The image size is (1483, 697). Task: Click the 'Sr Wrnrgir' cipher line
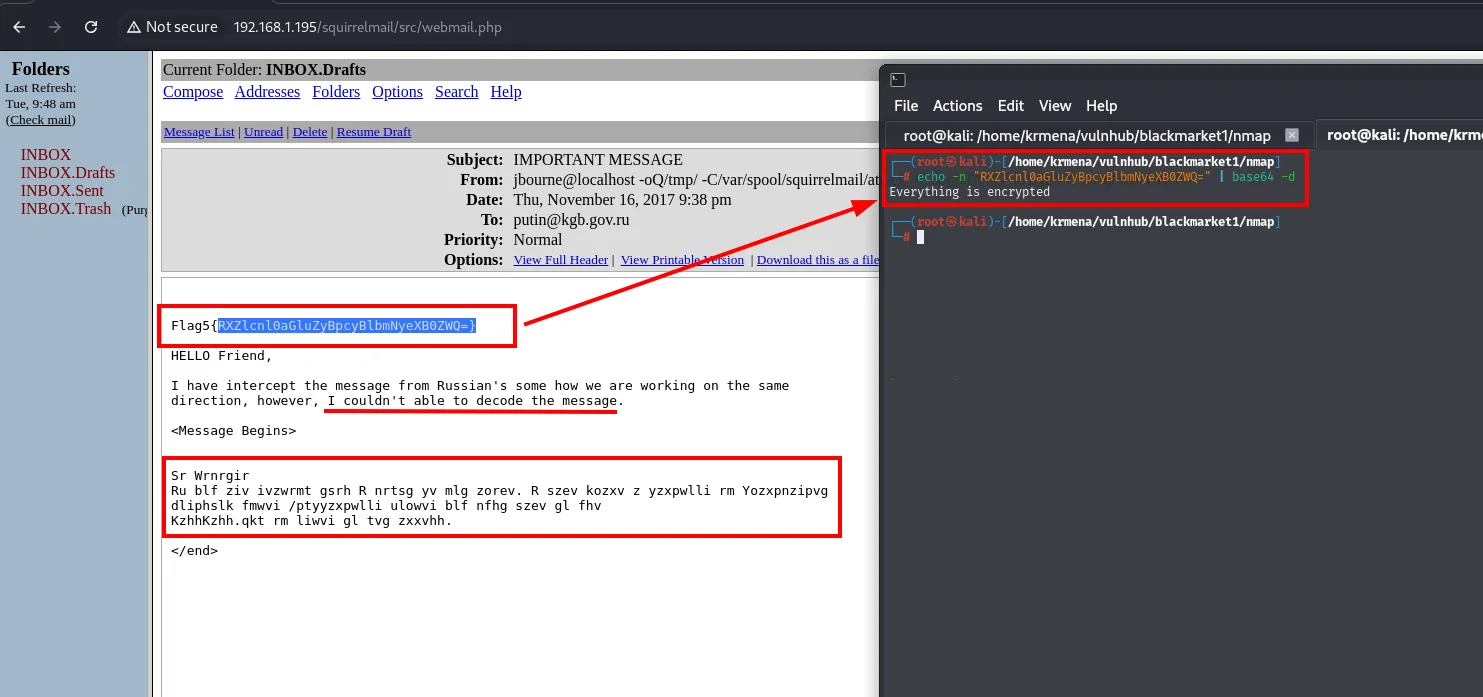coord(210,476)
